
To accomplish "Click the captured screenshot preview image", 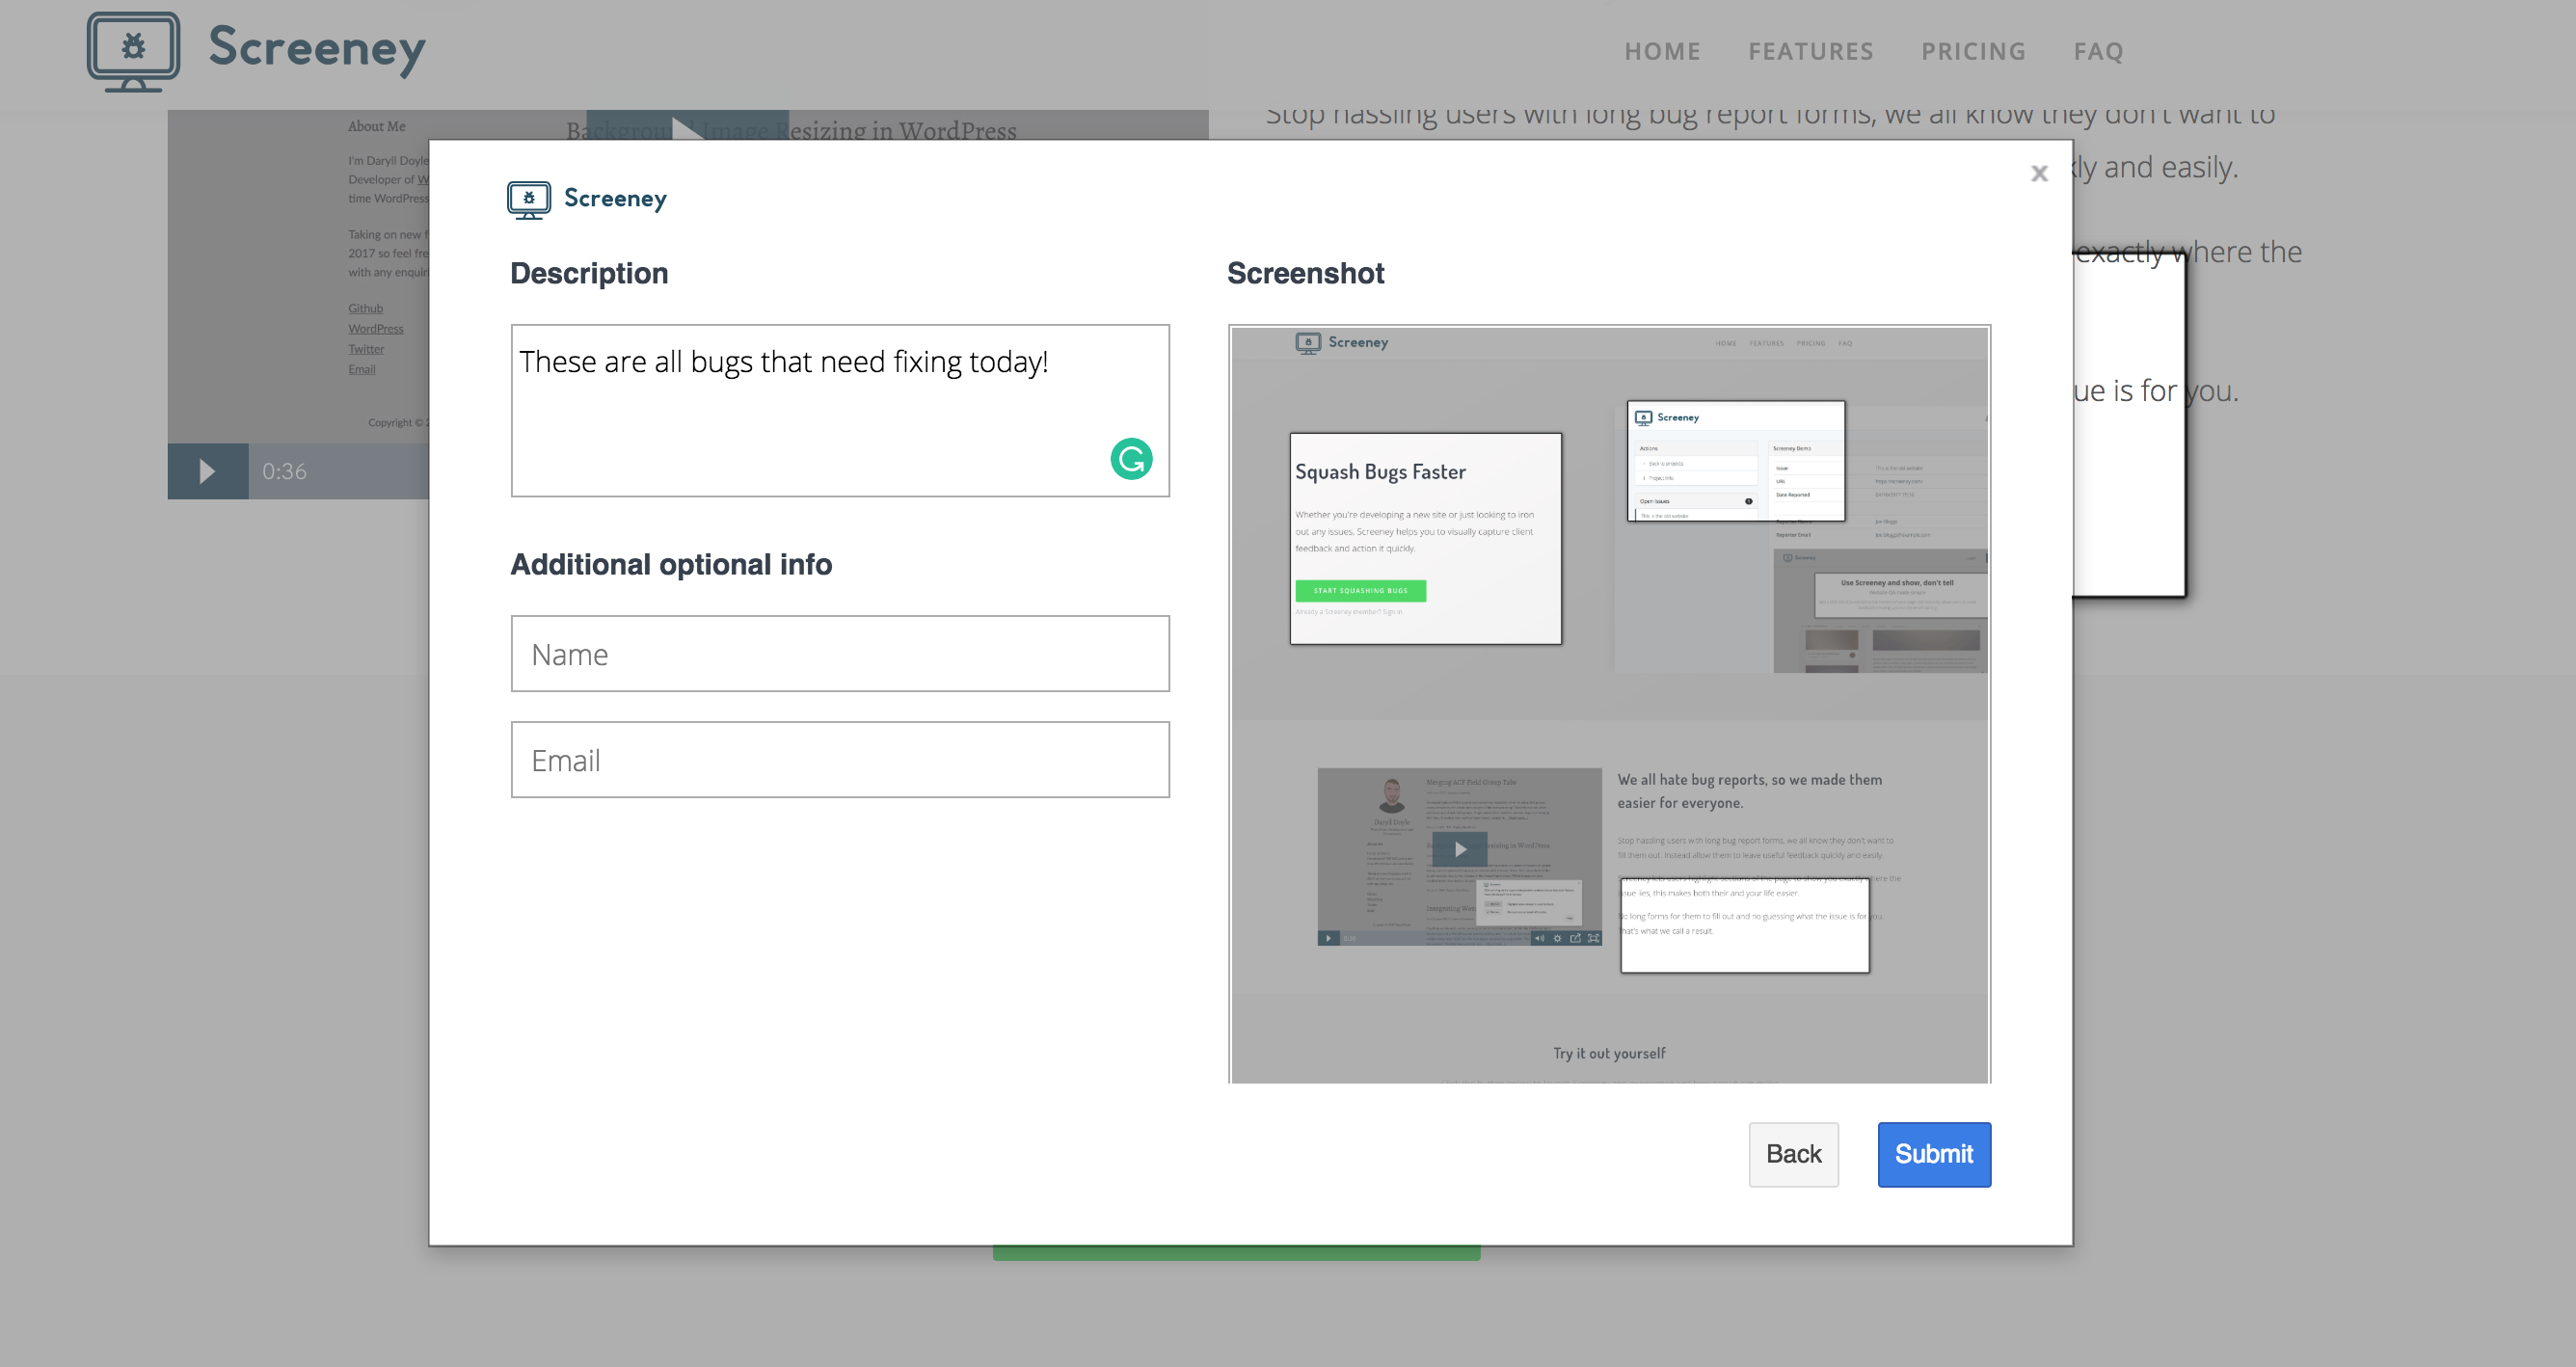I will (1609, 704).
